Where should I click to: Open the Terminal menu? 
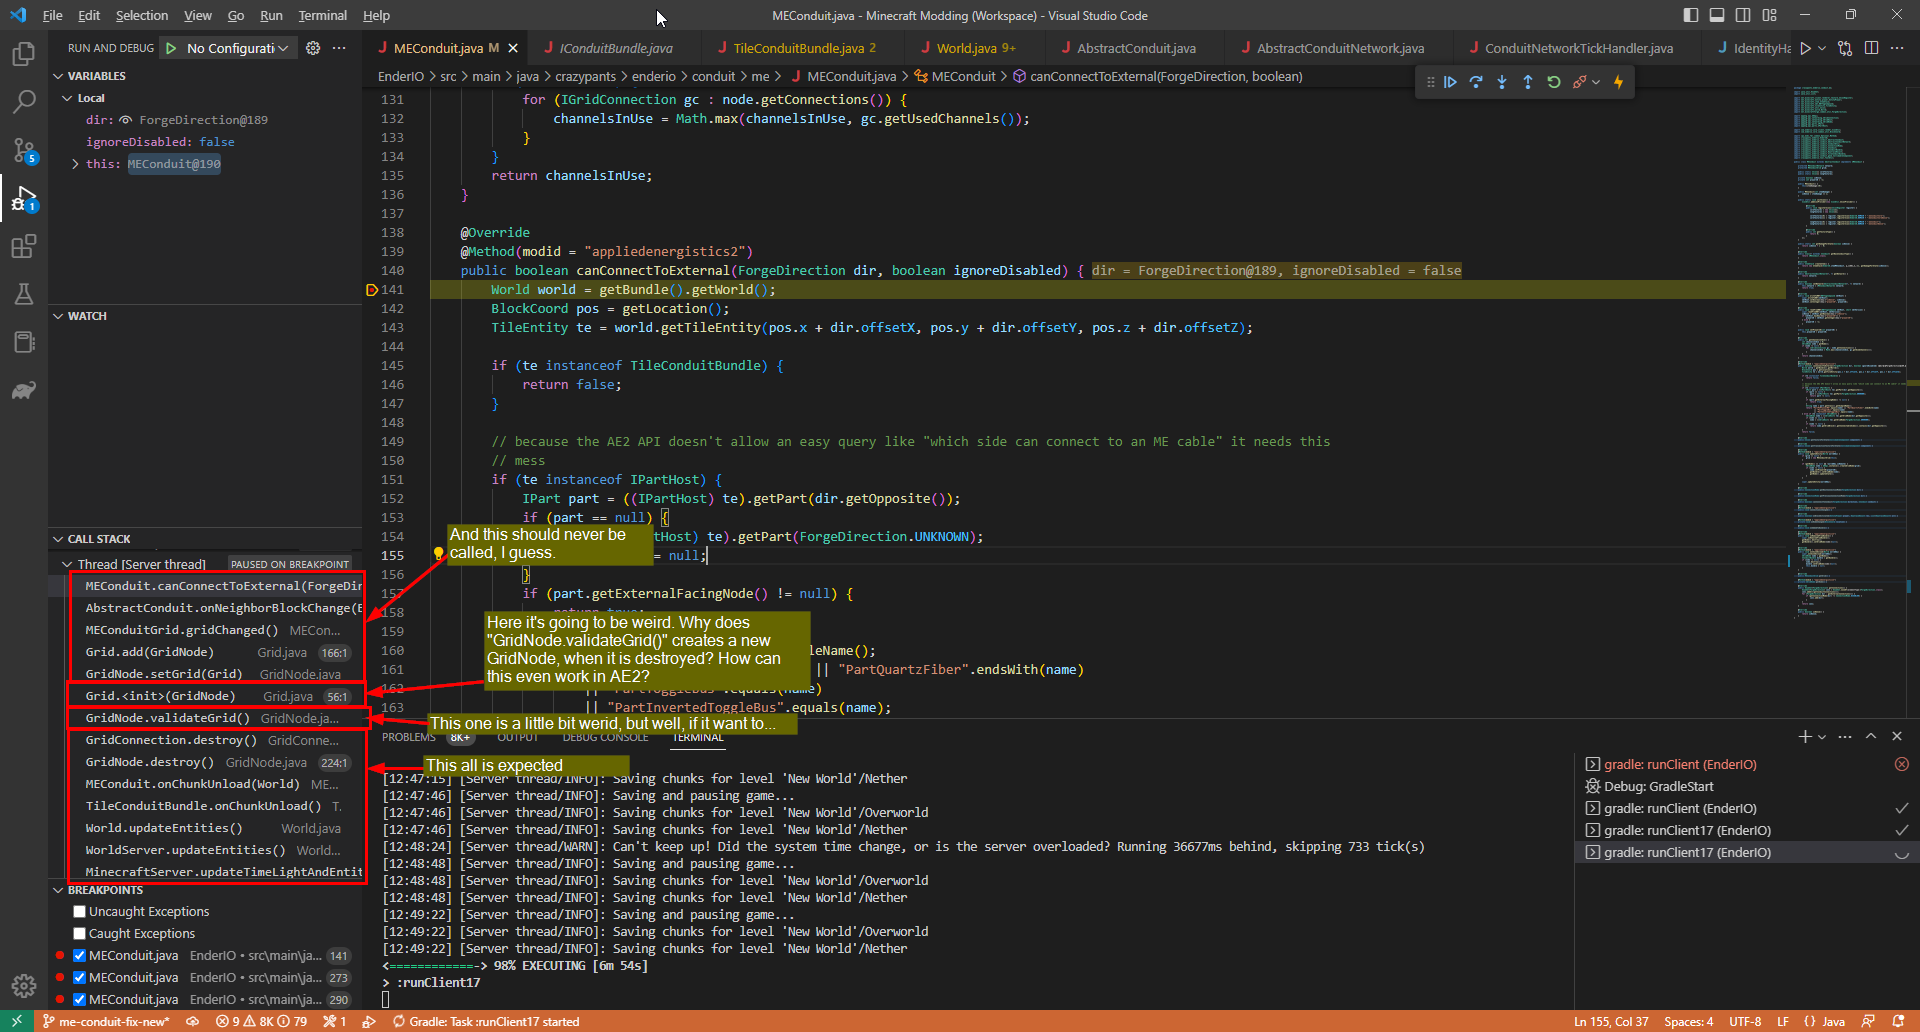click(322, 15)
